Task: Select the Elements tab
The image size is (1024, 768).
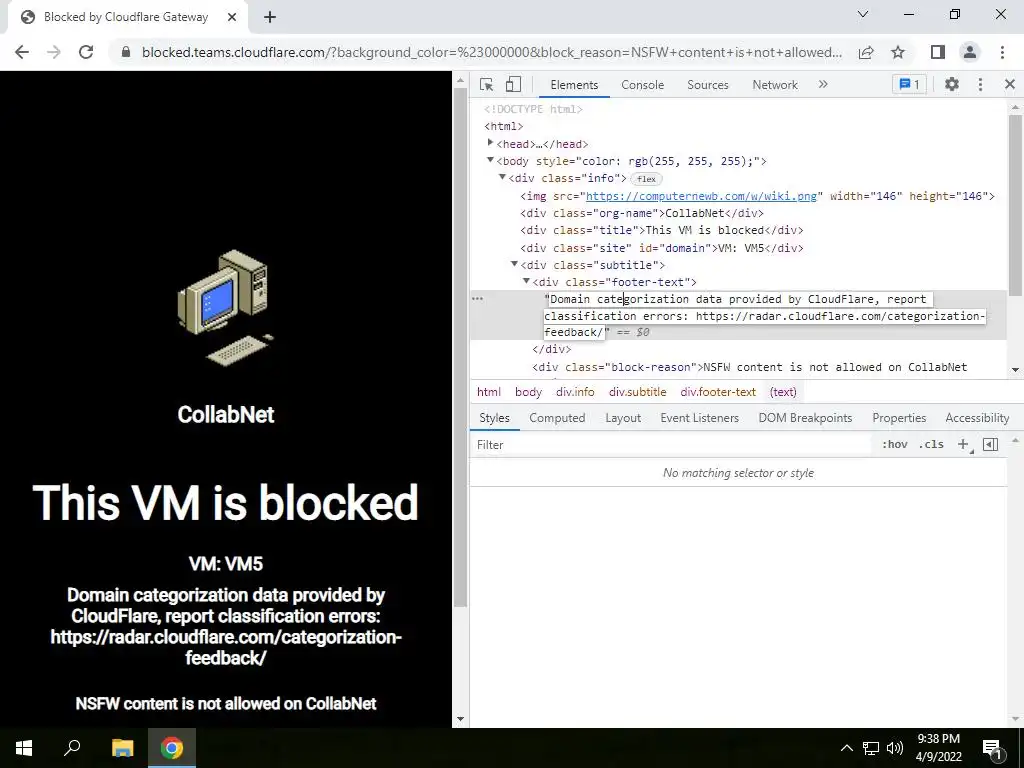Action: click(574, 85)
